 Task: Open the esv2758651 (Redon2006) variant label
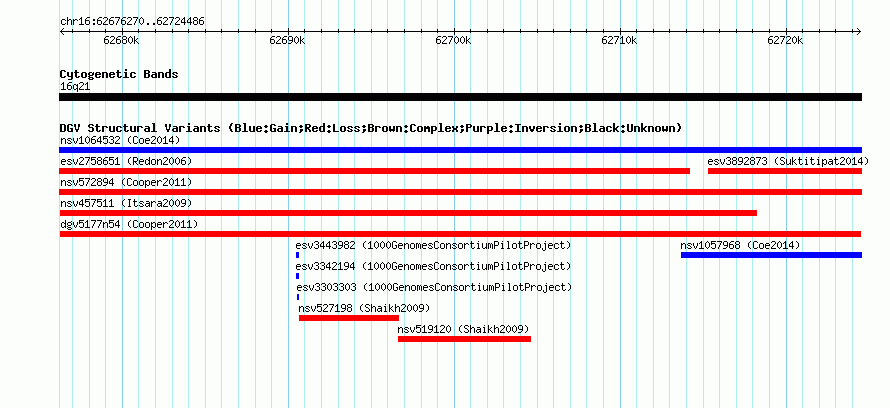pyautogui.click(x=126, y=161)
